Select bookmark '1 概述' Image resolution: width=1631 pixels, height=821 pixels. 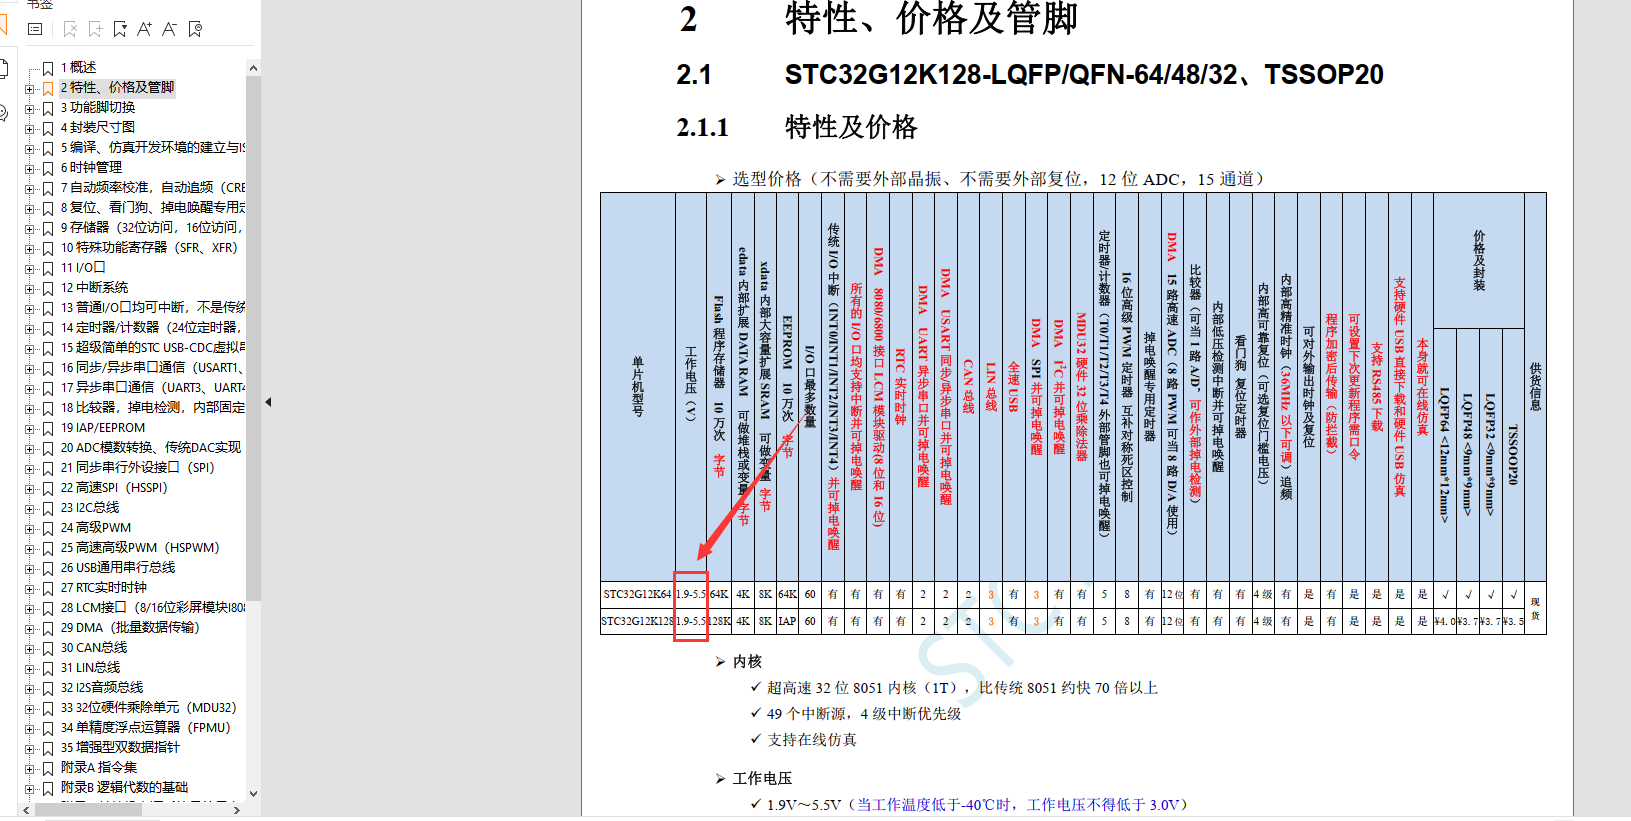78,67
